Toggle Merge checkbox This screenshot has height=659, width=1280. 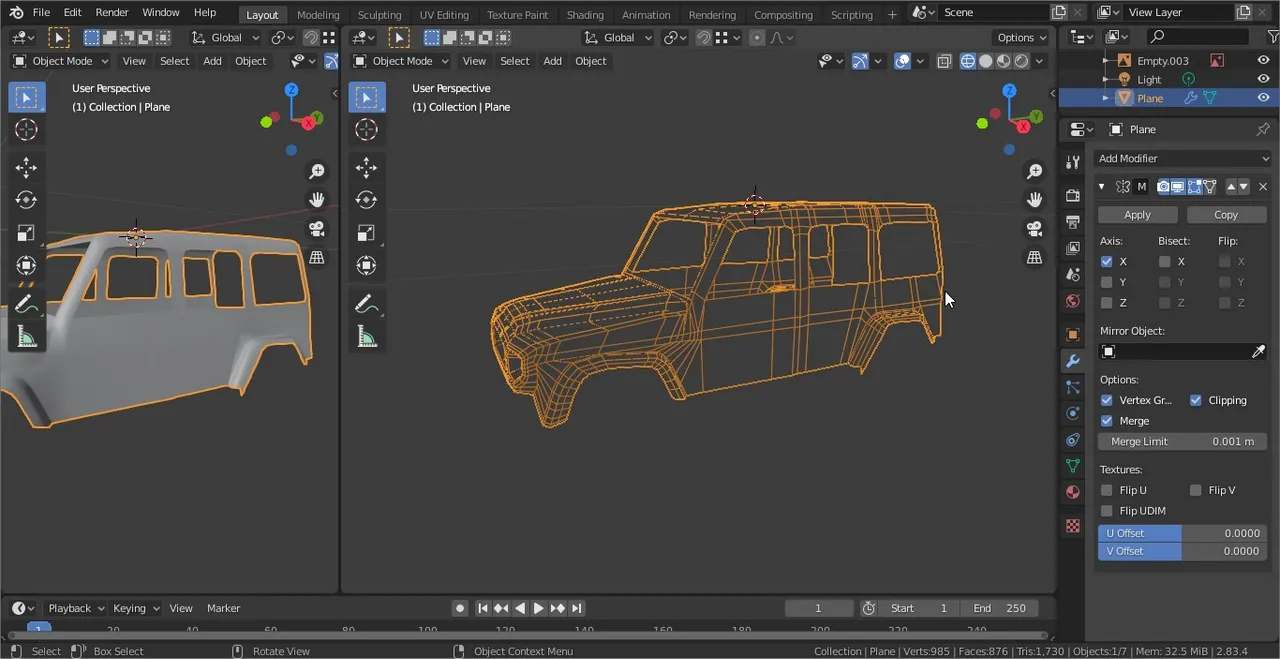[1106, 421]
